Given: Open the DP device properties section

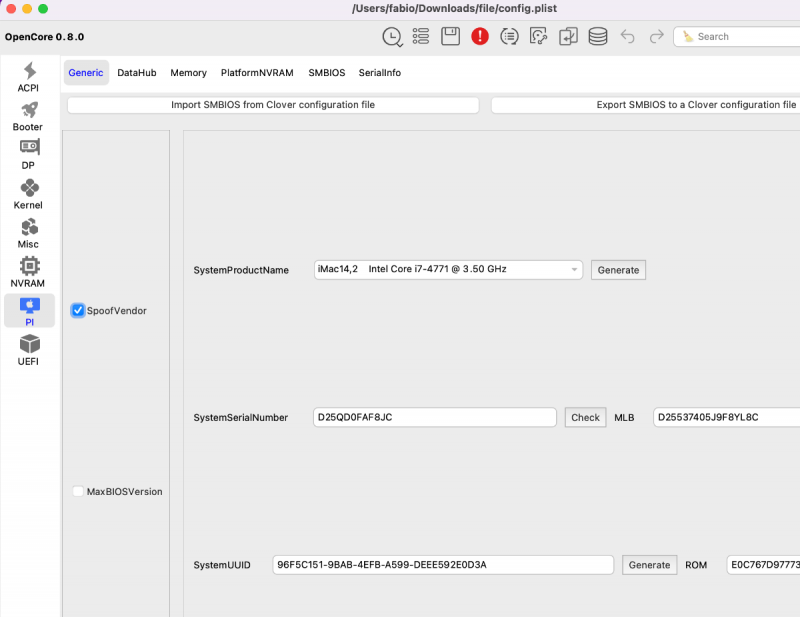Looking at the screenshot, I should 28,155.
